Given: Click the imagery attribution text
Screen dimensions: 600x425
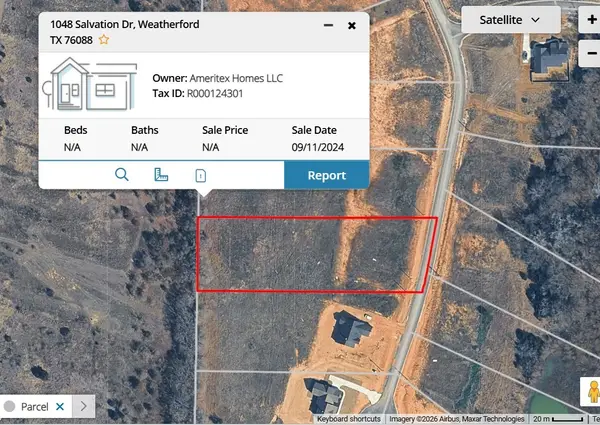Looking at the screenshot, I should pyautogui.click(x=457, y=419).
